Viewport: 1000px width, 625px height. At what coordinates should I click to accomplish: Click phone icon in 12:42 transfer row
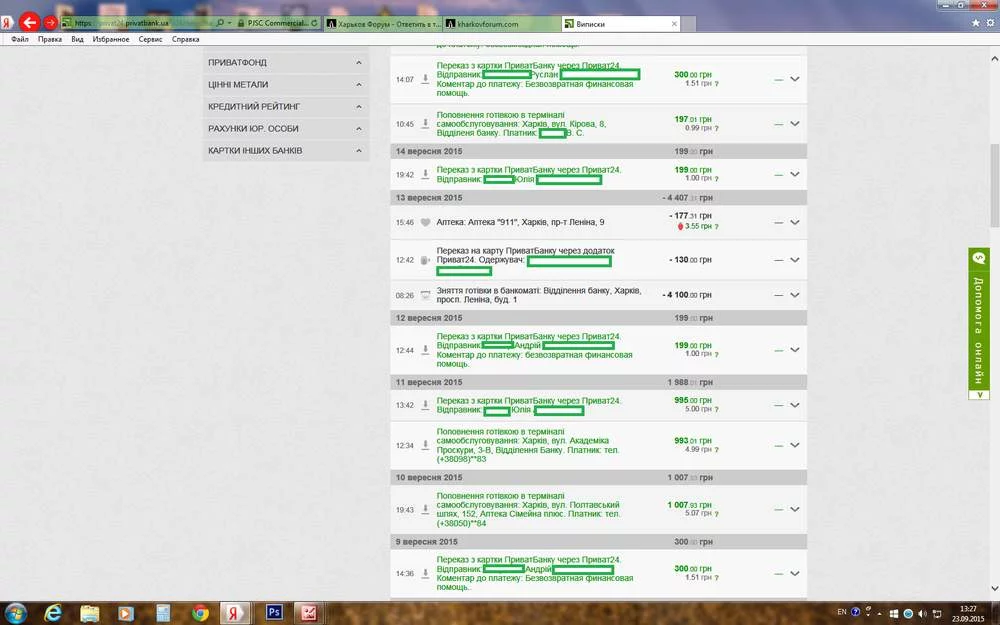(425, 260)
